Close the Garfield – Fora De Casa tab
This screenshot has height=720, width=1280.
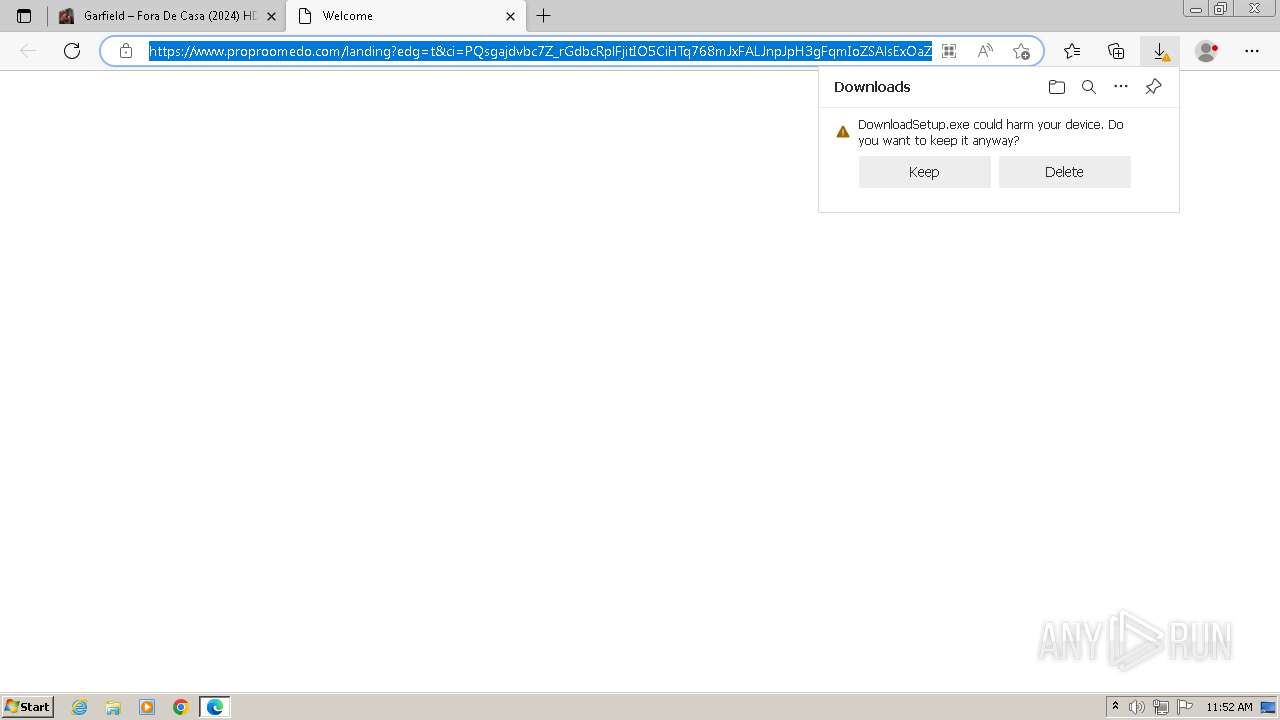click(271, 16)
